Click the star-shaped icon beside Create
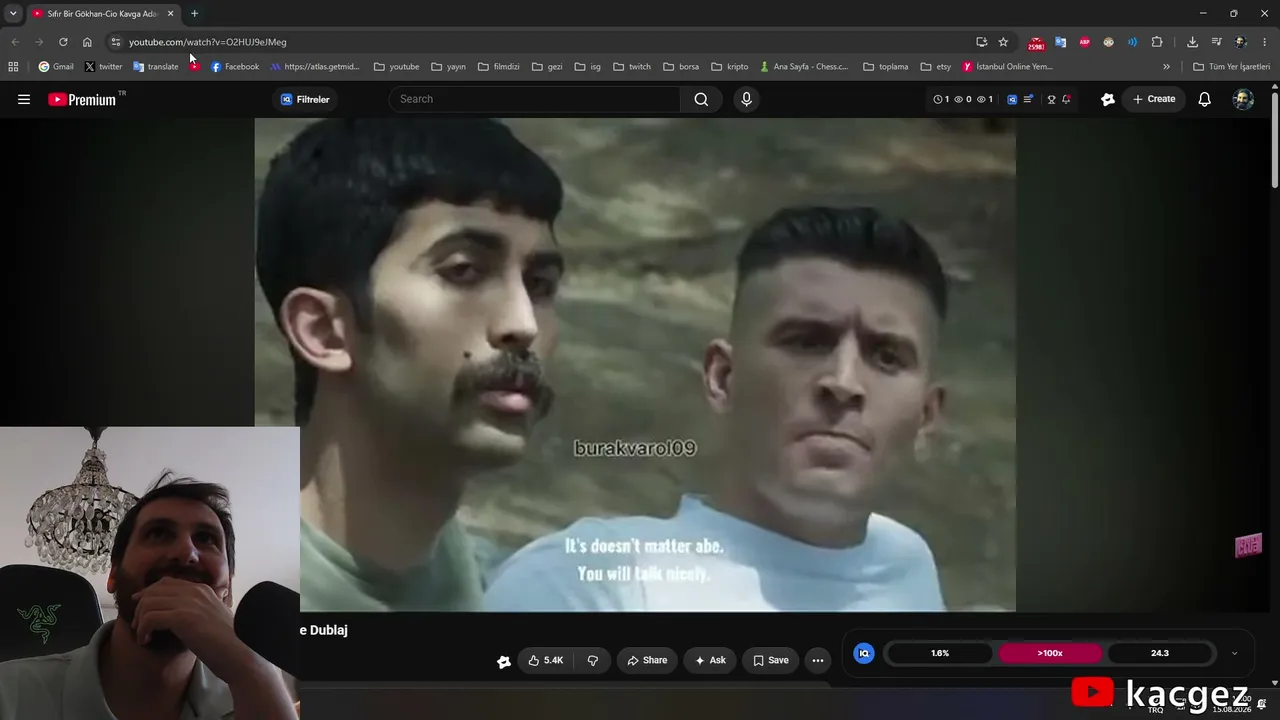 point(1108,99)
